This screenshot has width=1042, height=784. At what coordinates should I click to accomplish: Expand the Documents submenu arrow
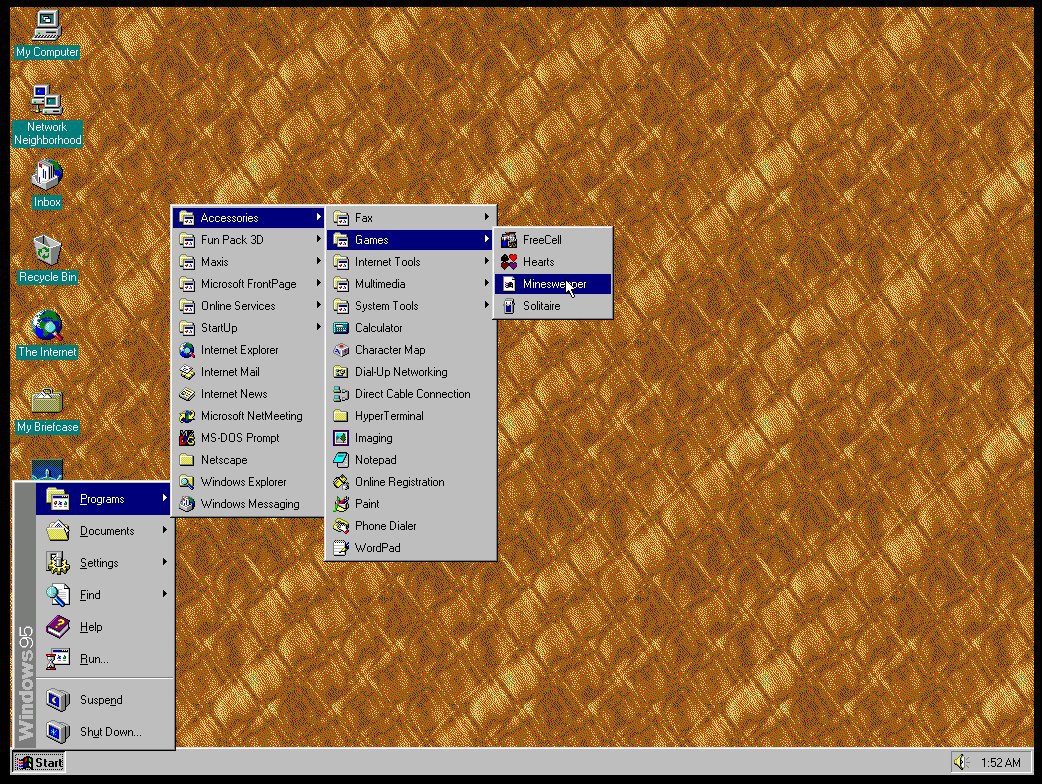164,530
